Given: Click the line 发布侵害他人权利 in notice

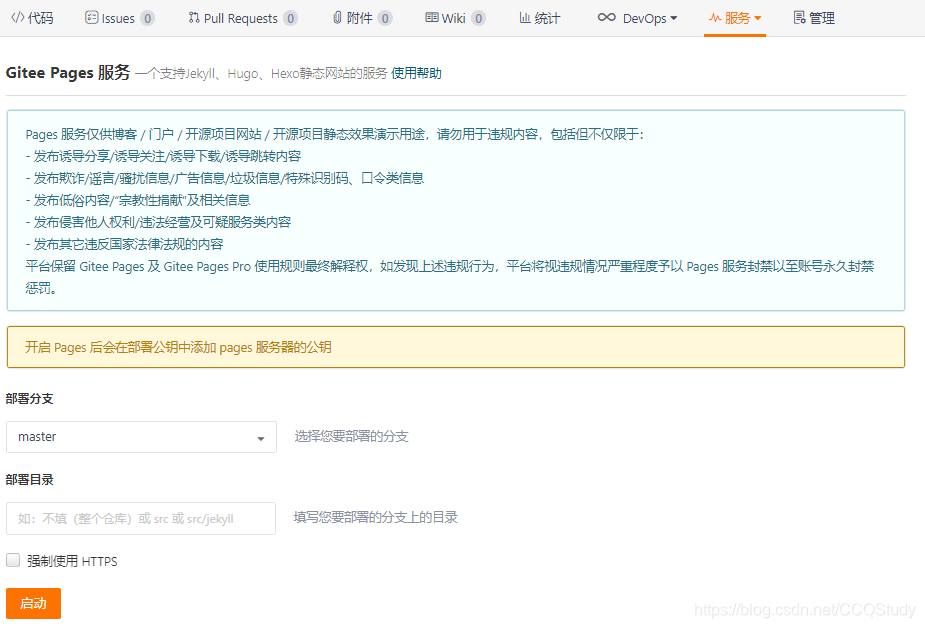Looking at the screenshot, I should coord(159,222).
